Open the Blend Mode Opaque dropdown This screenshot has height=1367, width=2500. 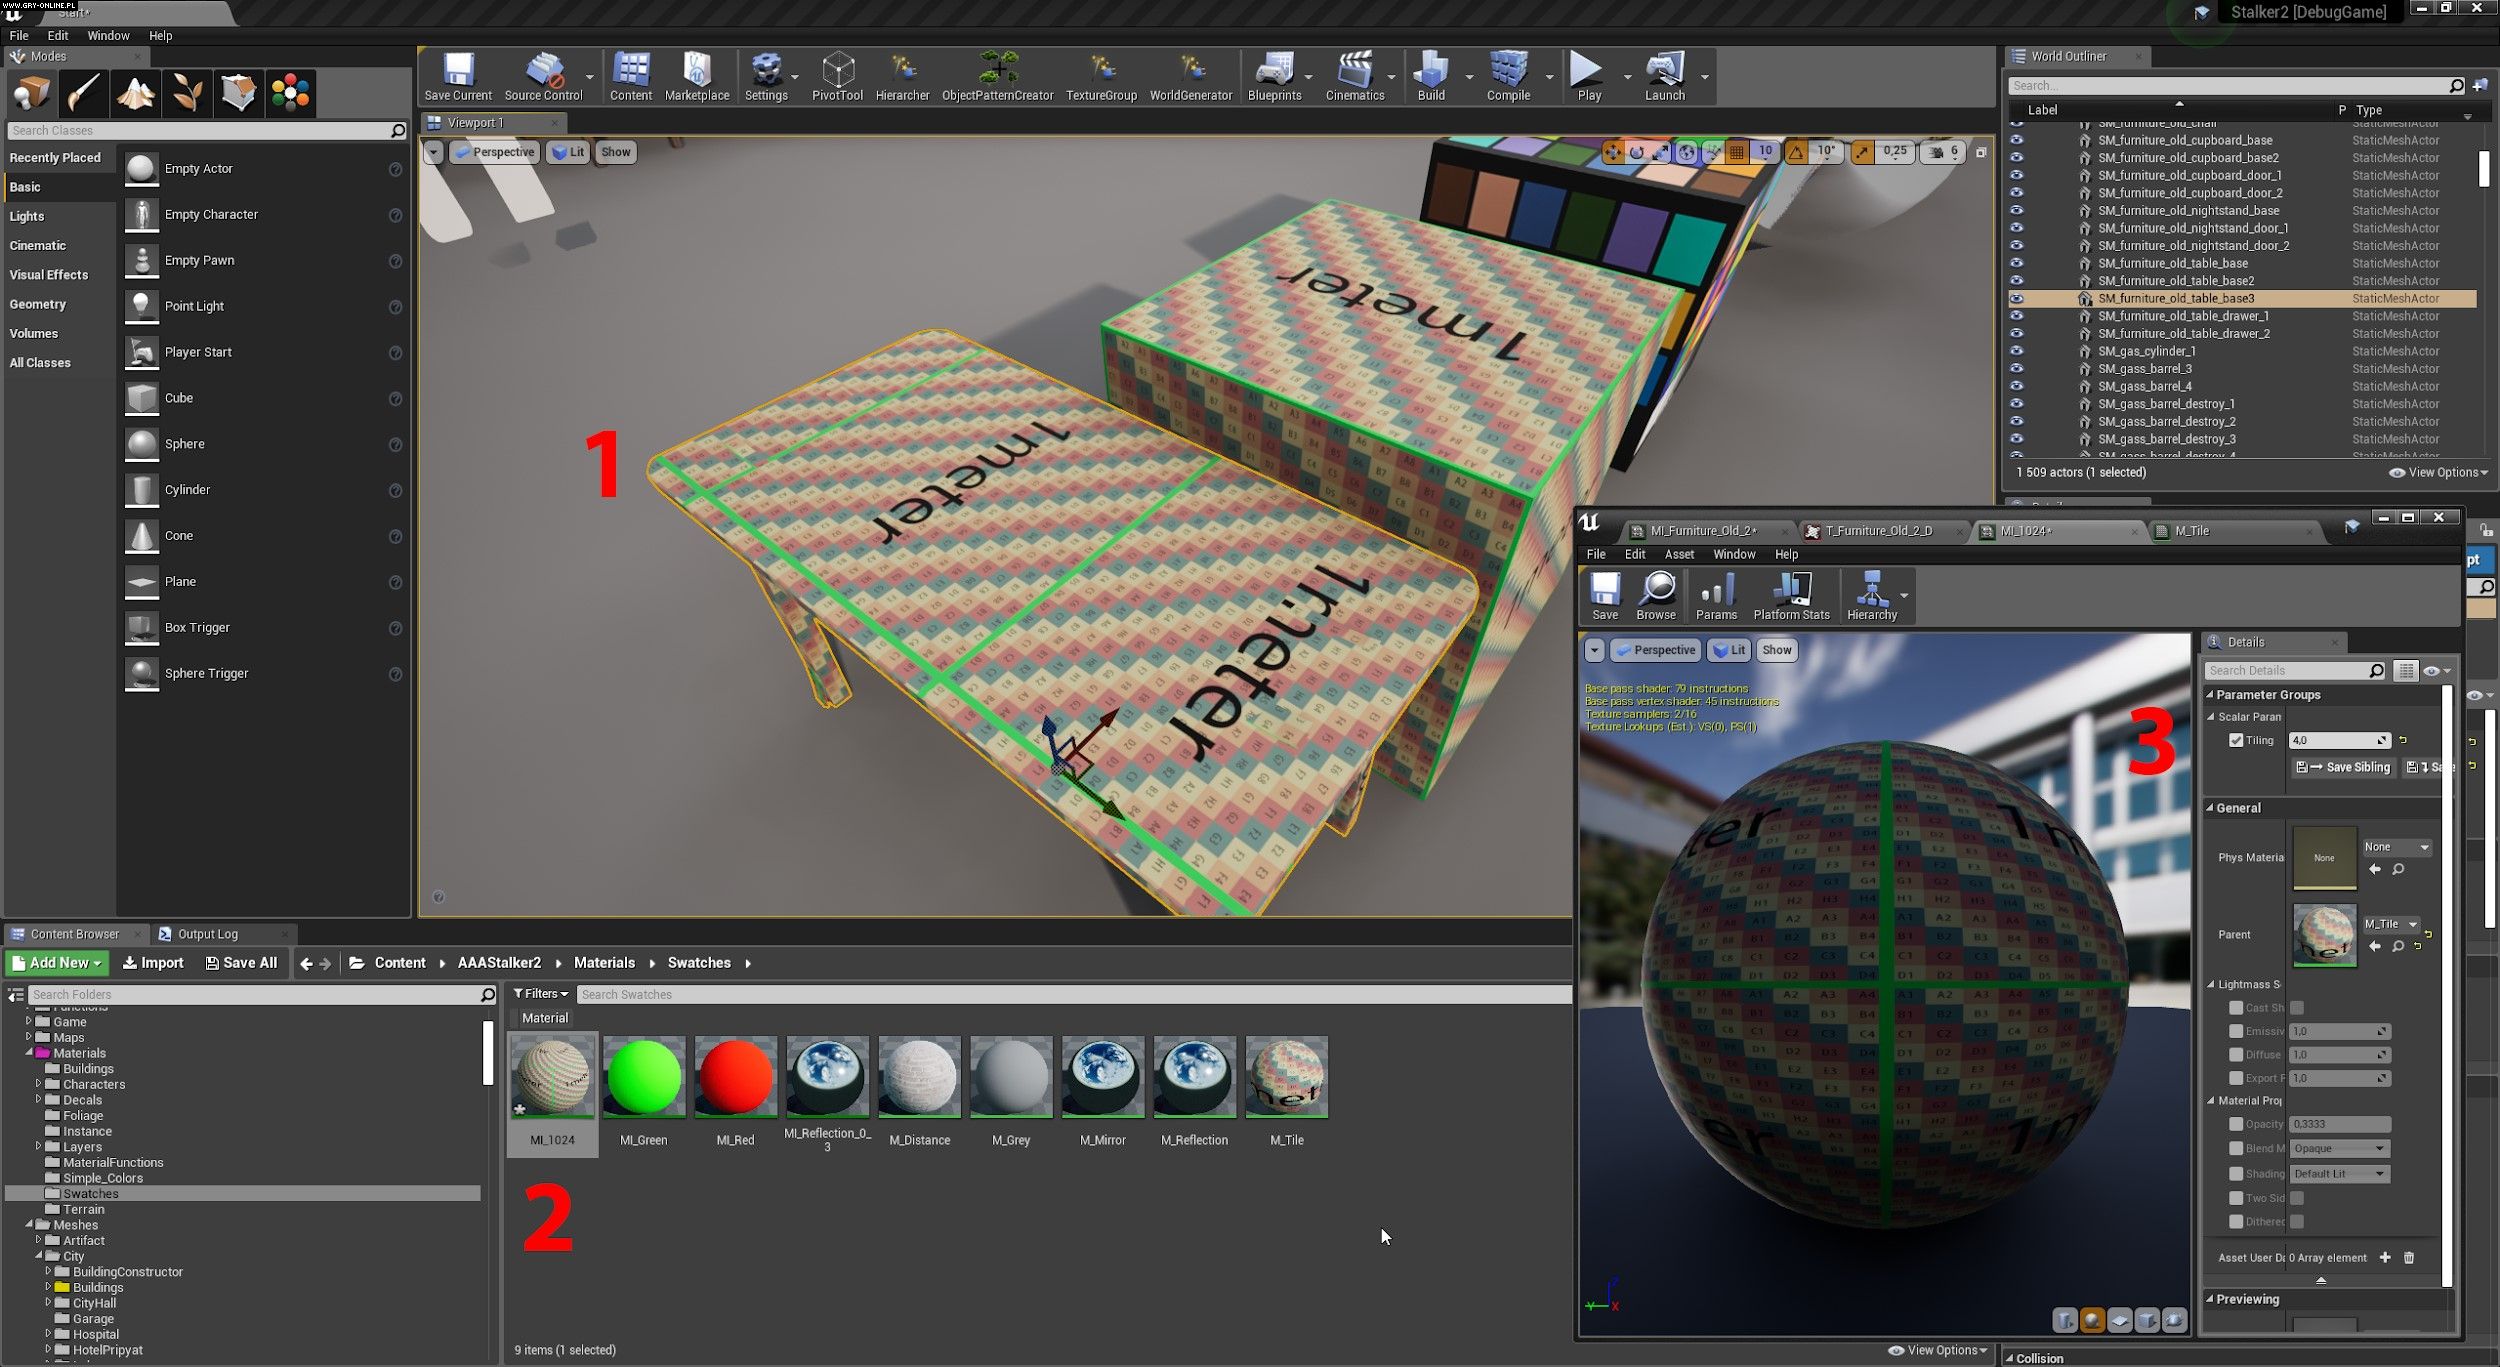pyautogui.click(x=2338, y=1148)
